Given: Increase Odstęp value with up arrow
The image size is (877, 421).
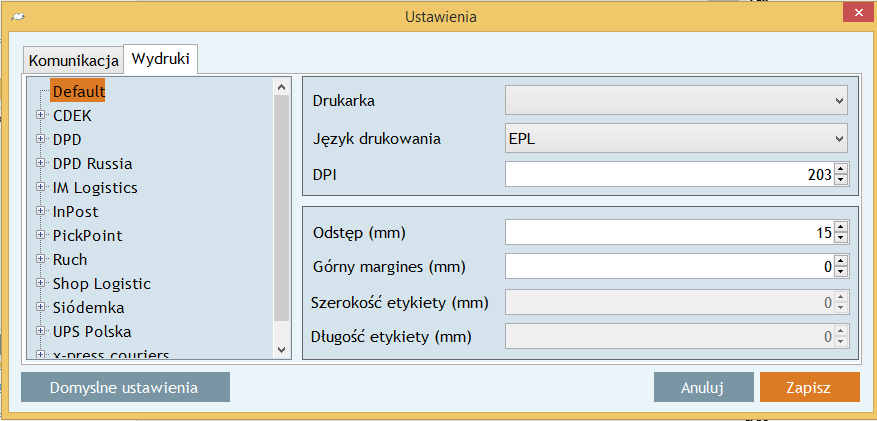Looking at the screenshot, I should [x=841, y=226].
